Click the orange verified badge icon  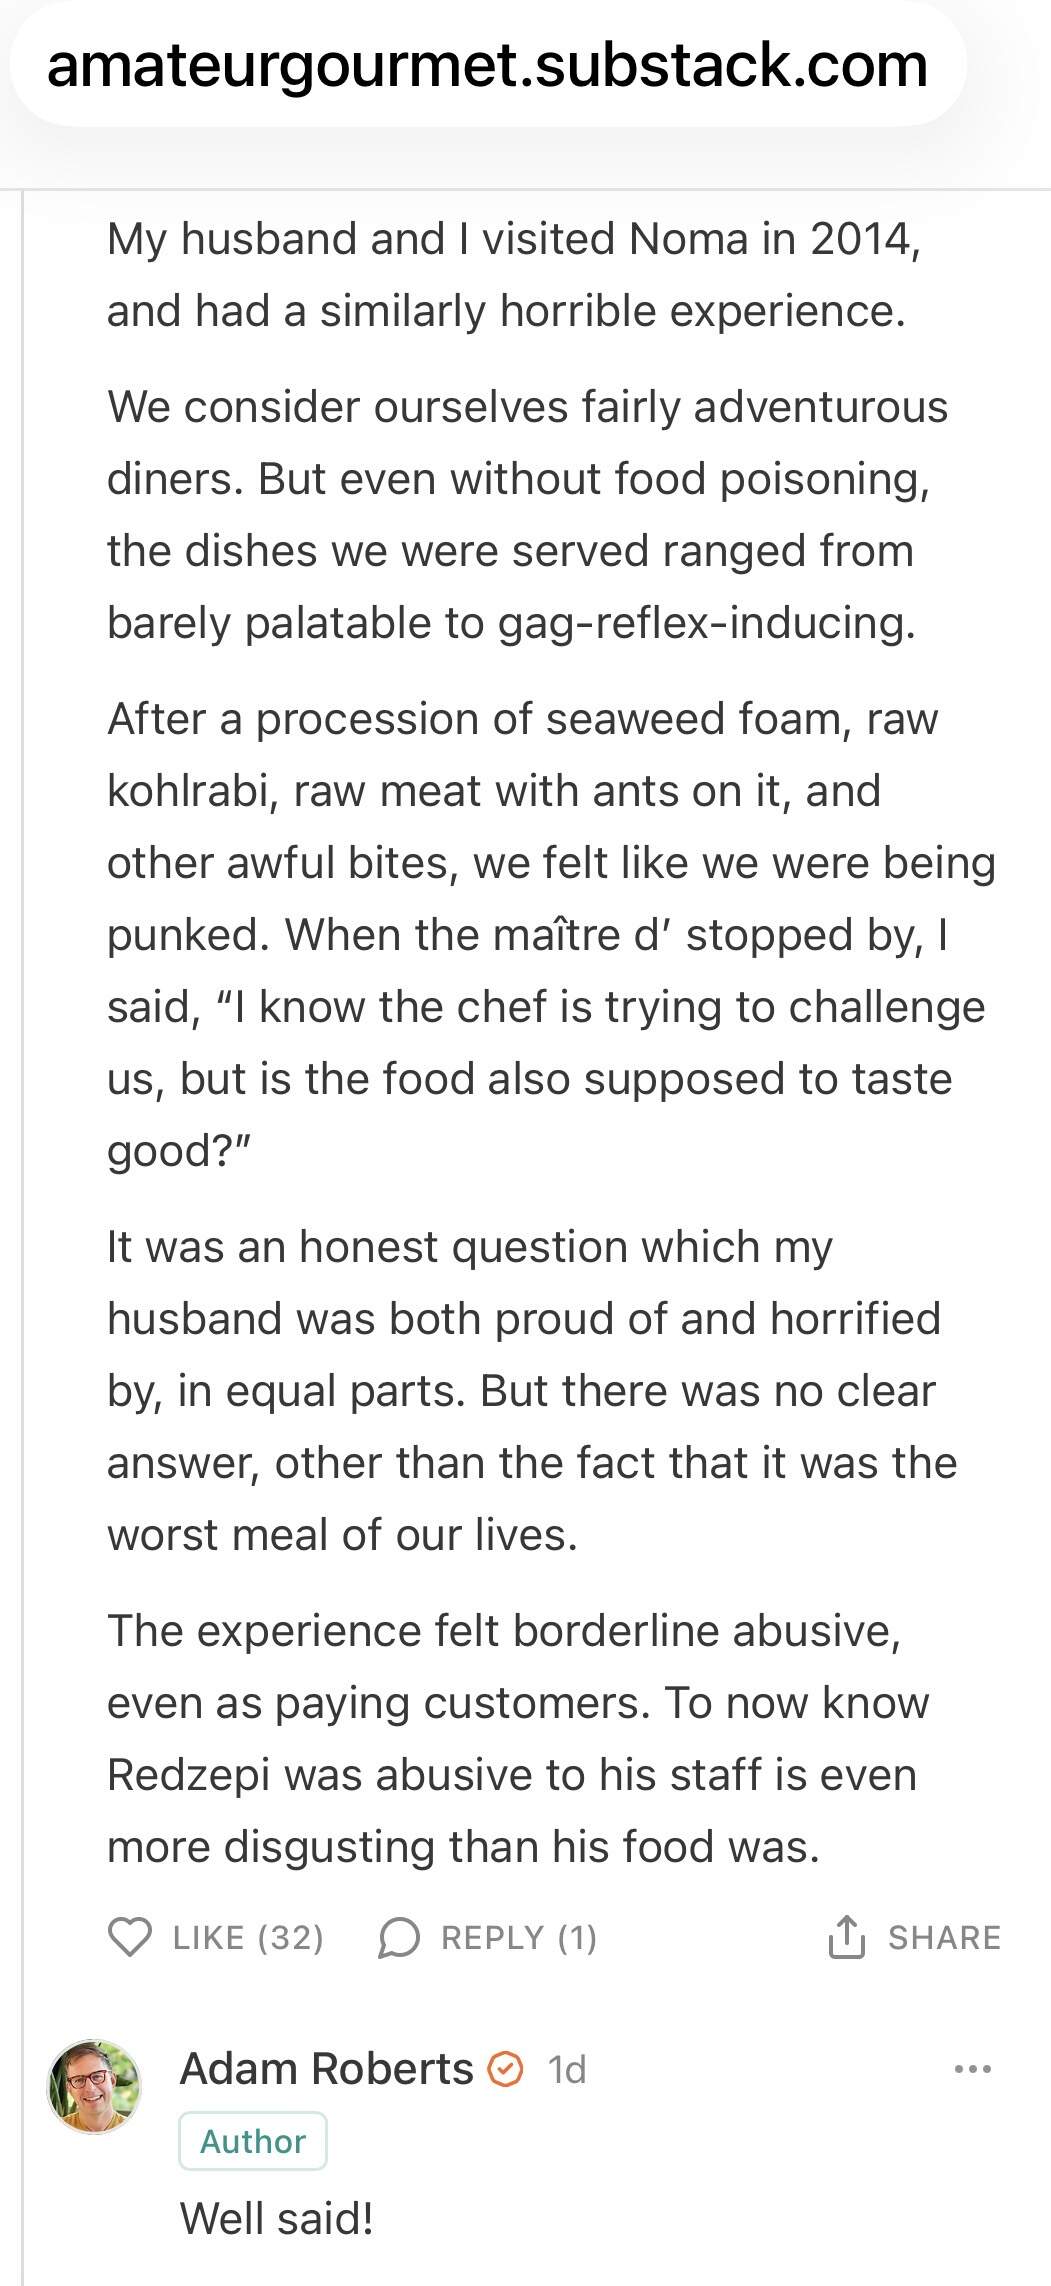pyautogui.click(x=505, y=2069)
